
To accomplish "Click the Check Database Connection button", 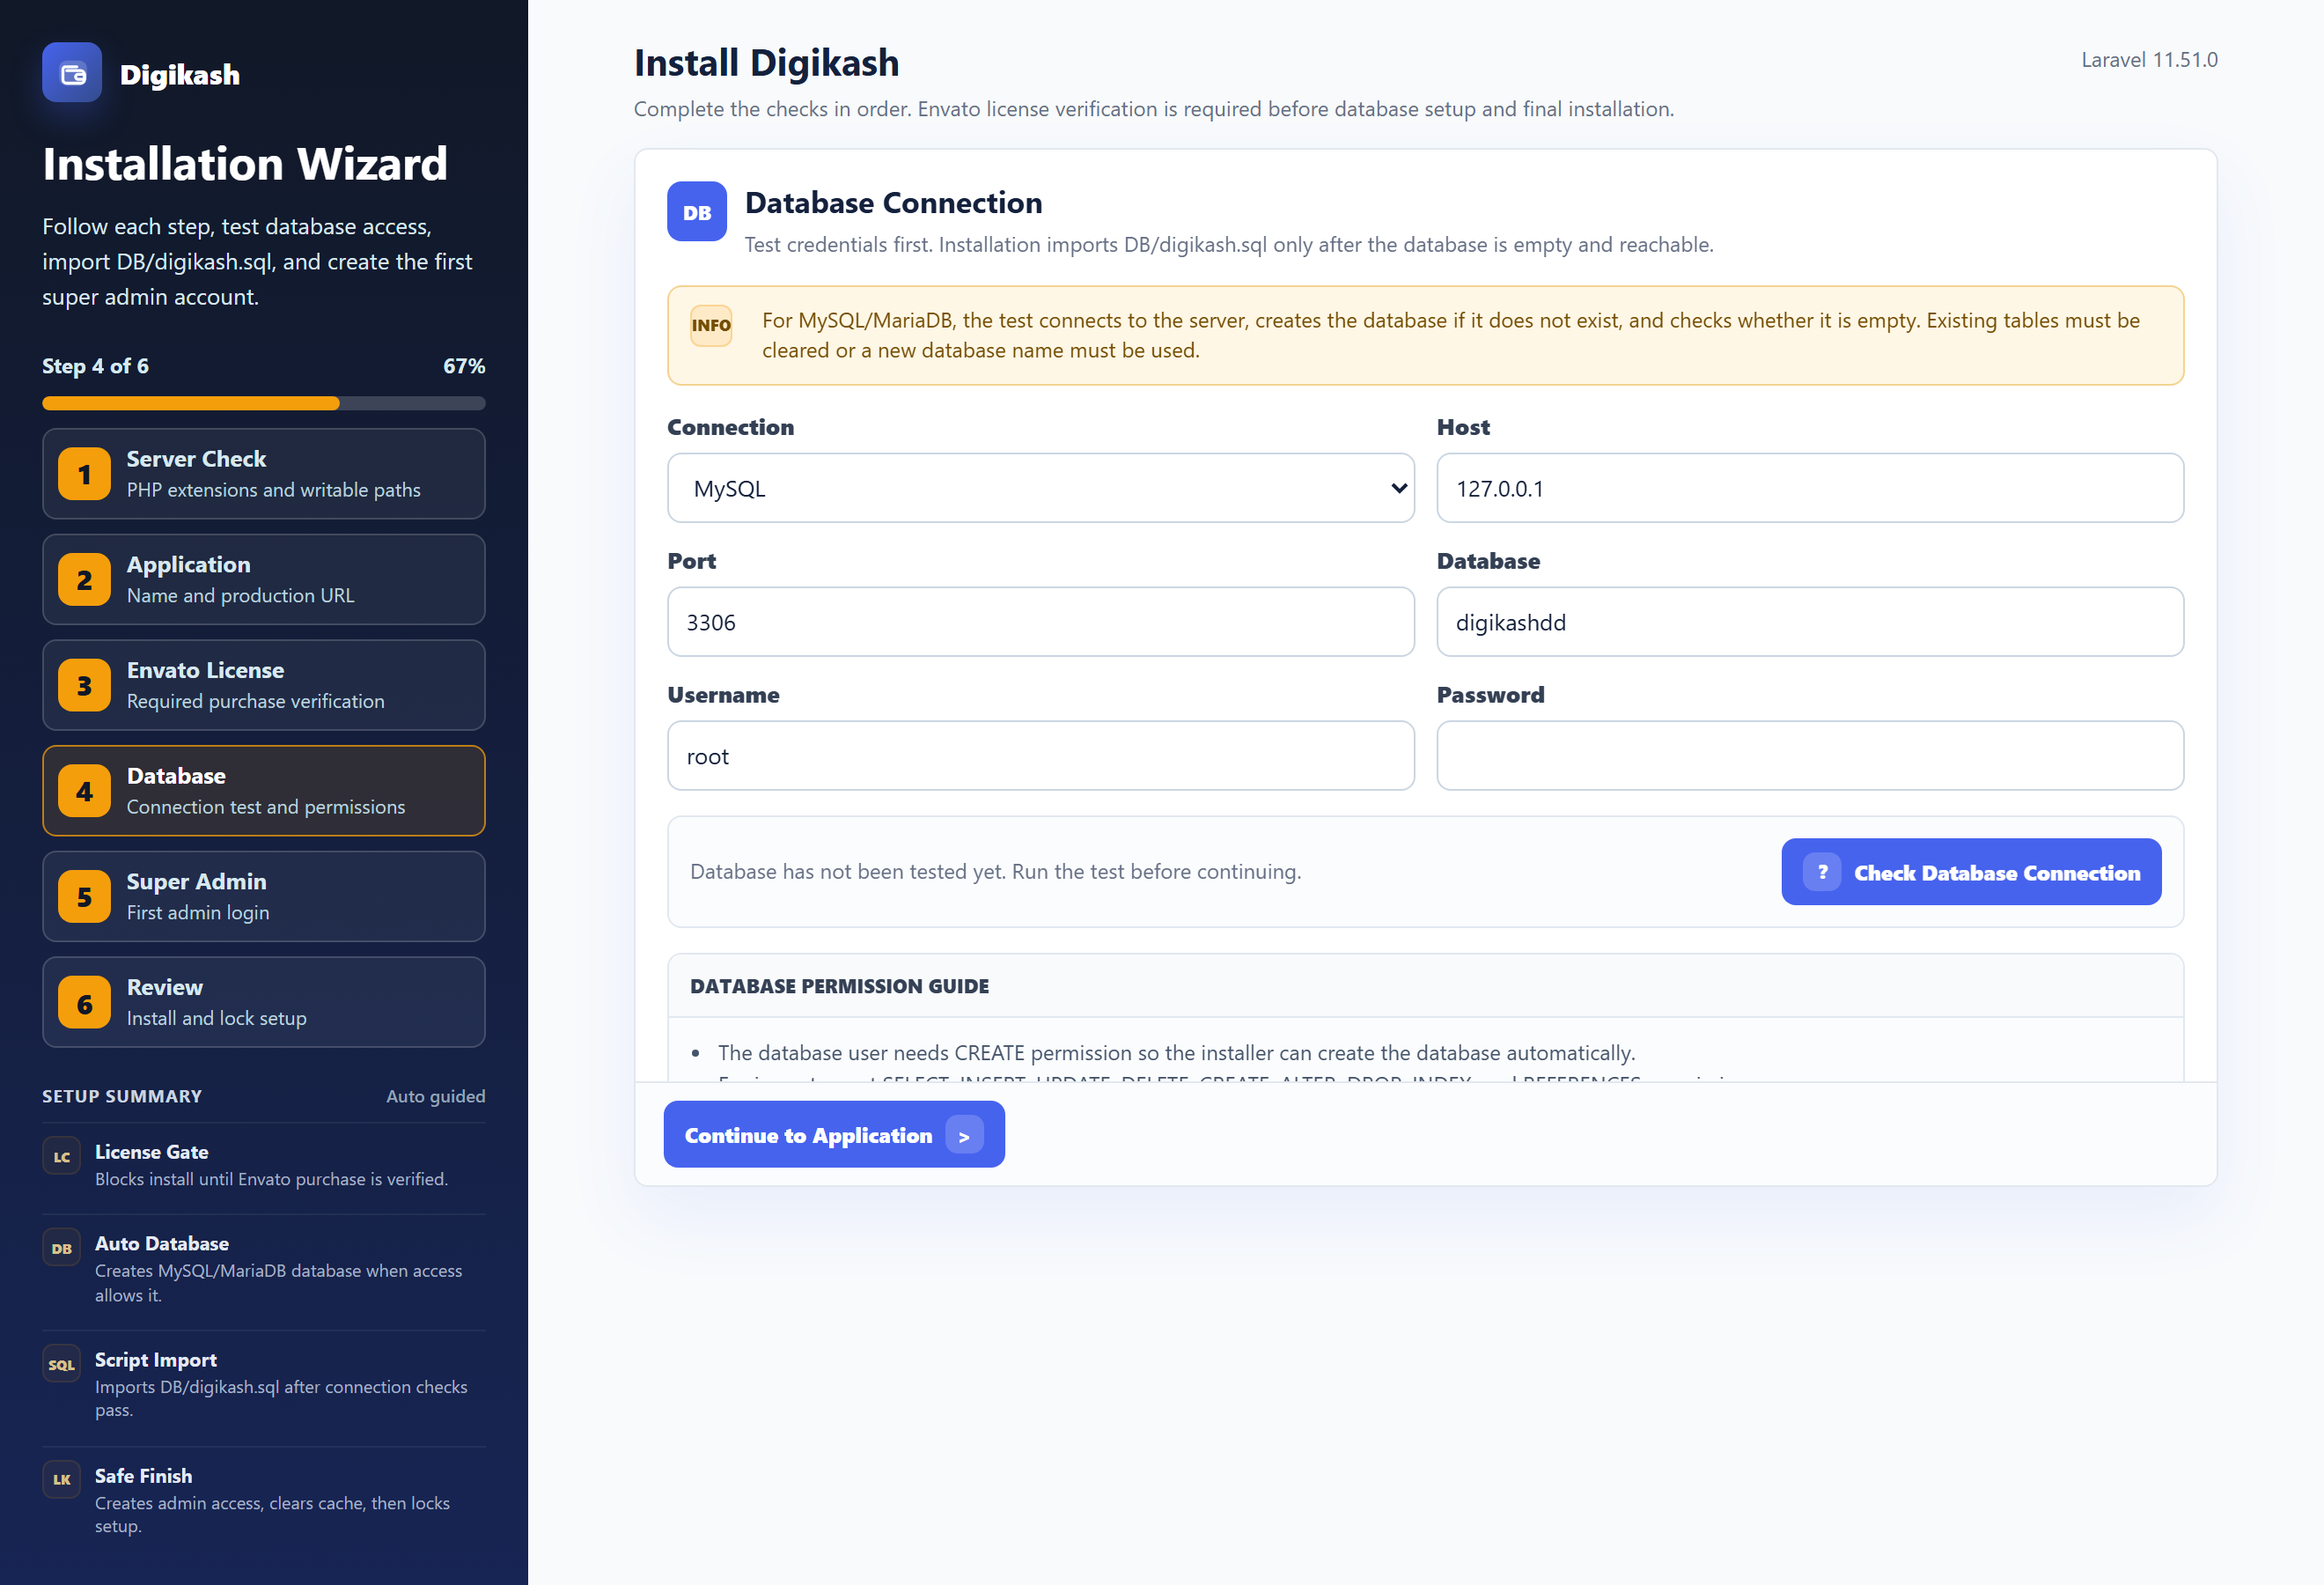I will click(1971, 872).
